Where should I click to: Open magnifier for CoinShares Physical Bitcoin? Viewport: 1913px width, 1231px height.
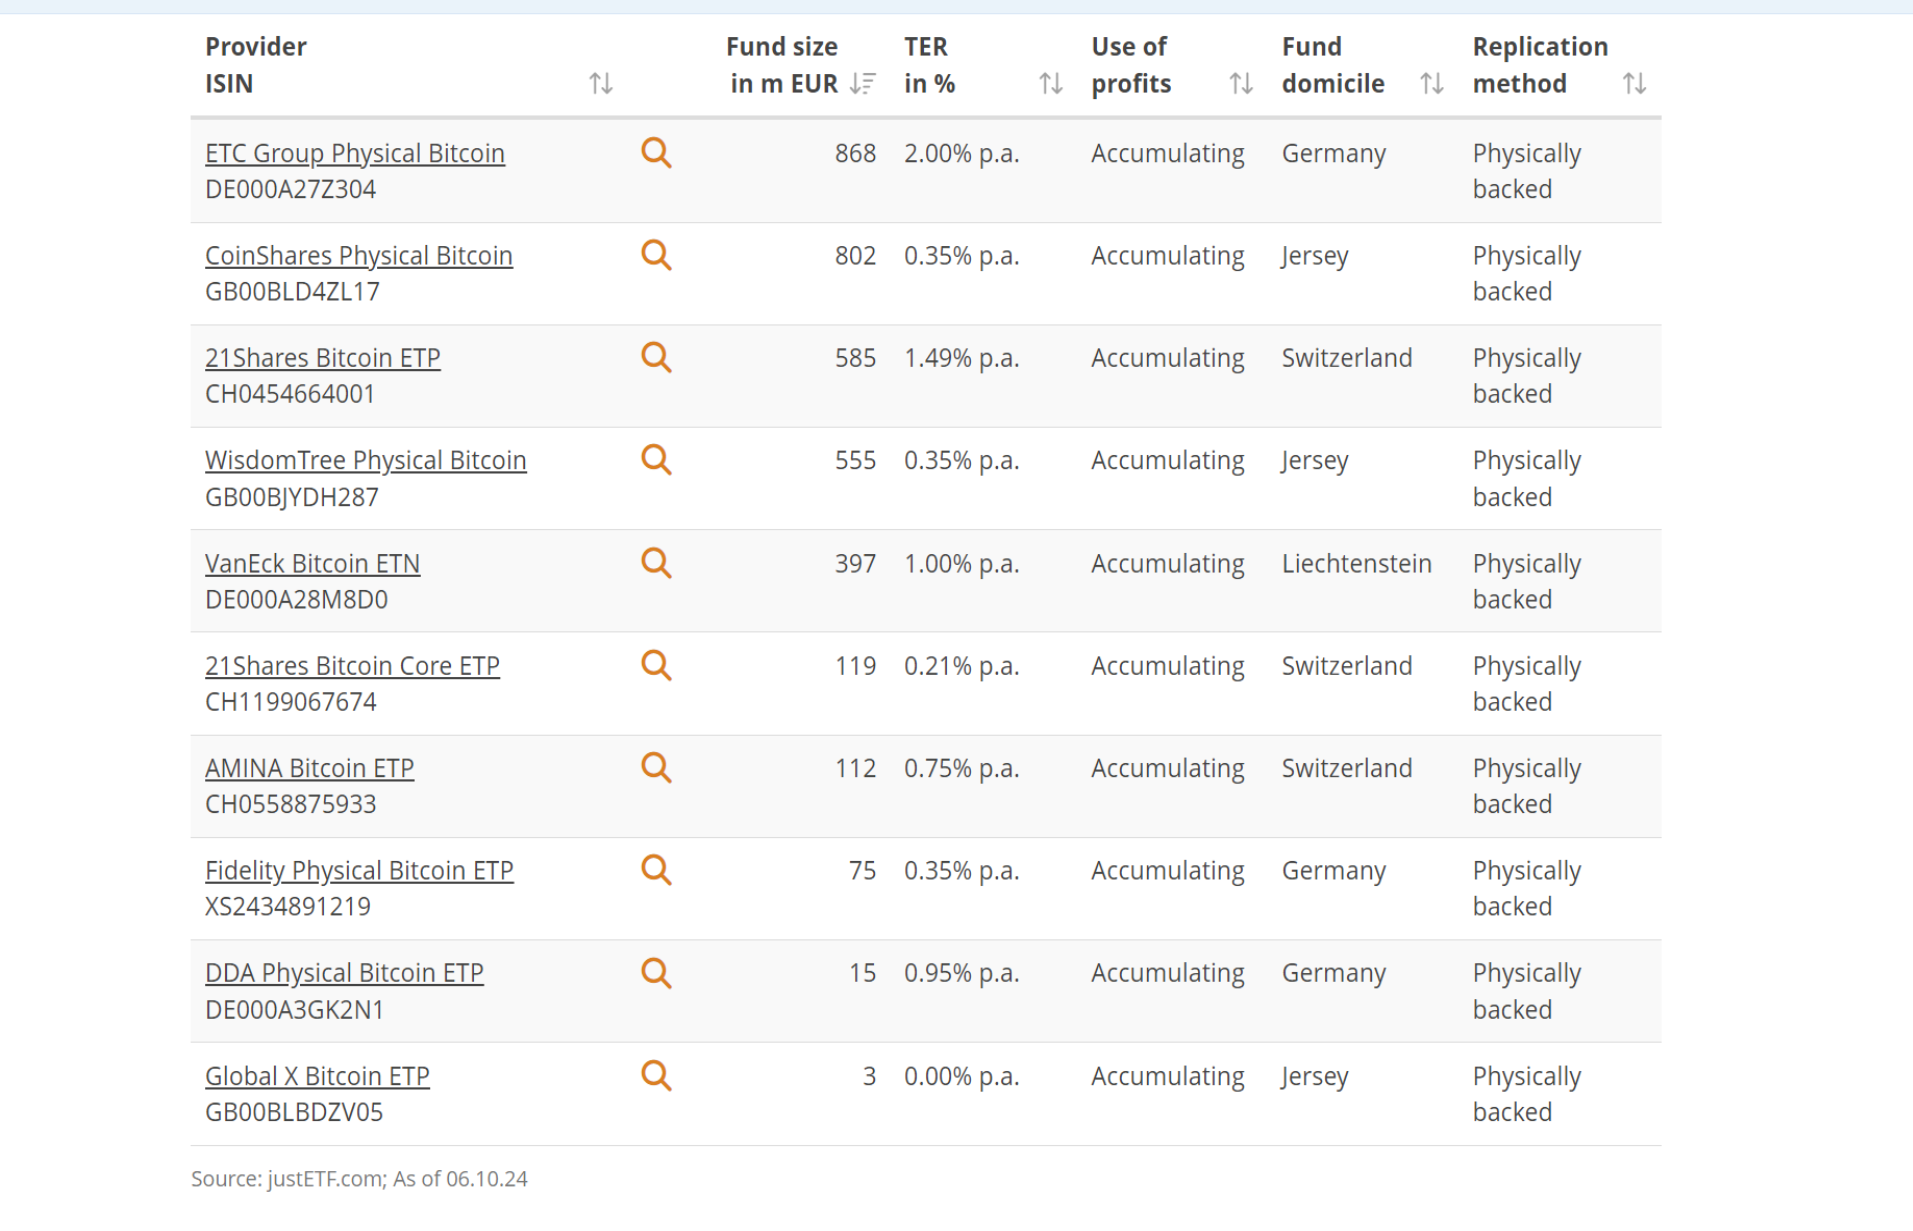656,255
